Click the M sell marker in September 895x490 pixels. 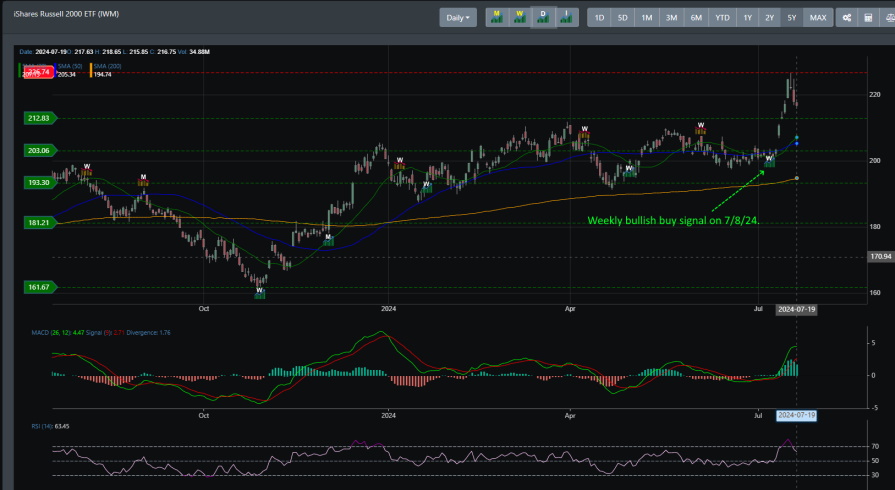tap(143, 180)
